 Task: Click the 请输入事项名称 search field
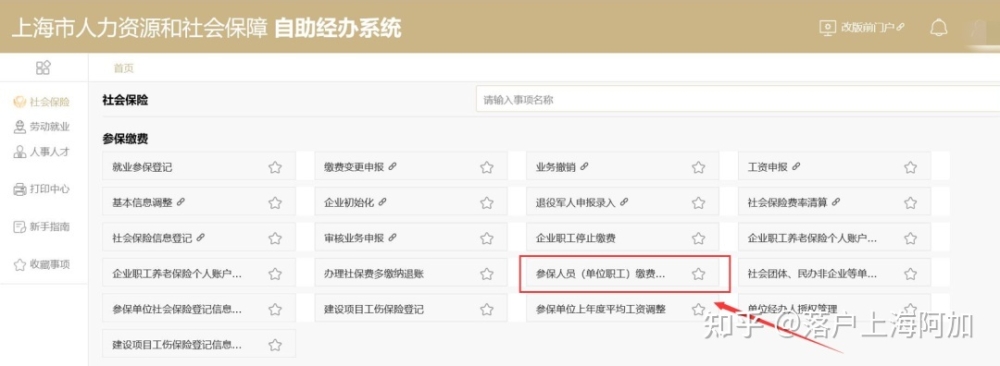pyautogui.click(x=738, y=99)
